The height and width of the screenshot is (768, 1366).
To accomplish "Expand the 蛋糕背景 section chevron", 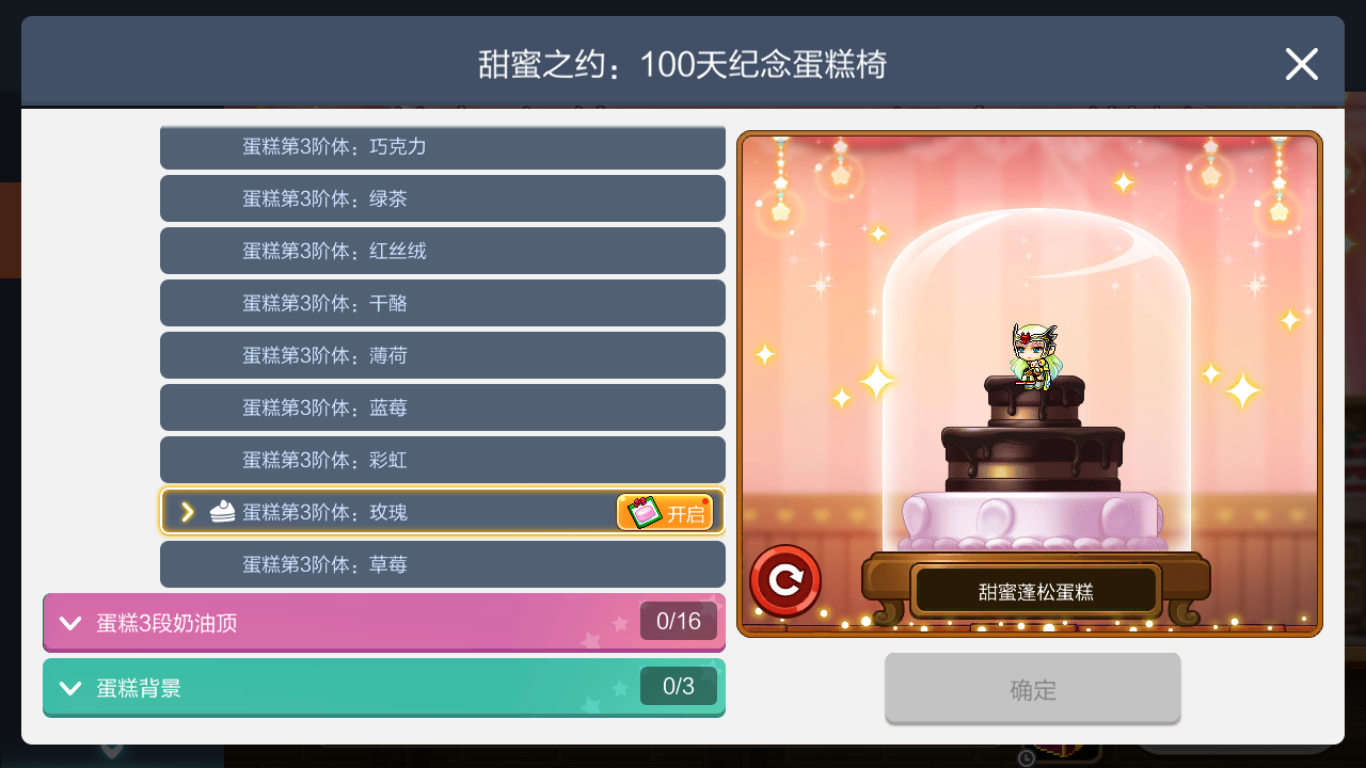I will [x=70, y=688].
